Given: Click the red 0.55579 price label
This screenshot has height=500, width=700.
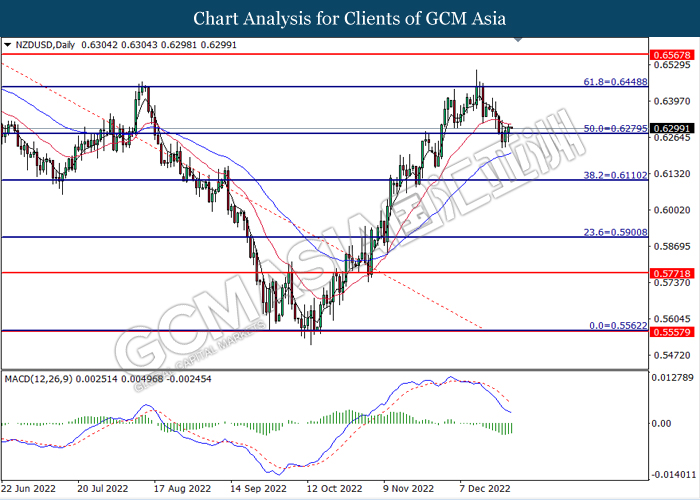Looking at the screenshot, I should pos(672,332).
